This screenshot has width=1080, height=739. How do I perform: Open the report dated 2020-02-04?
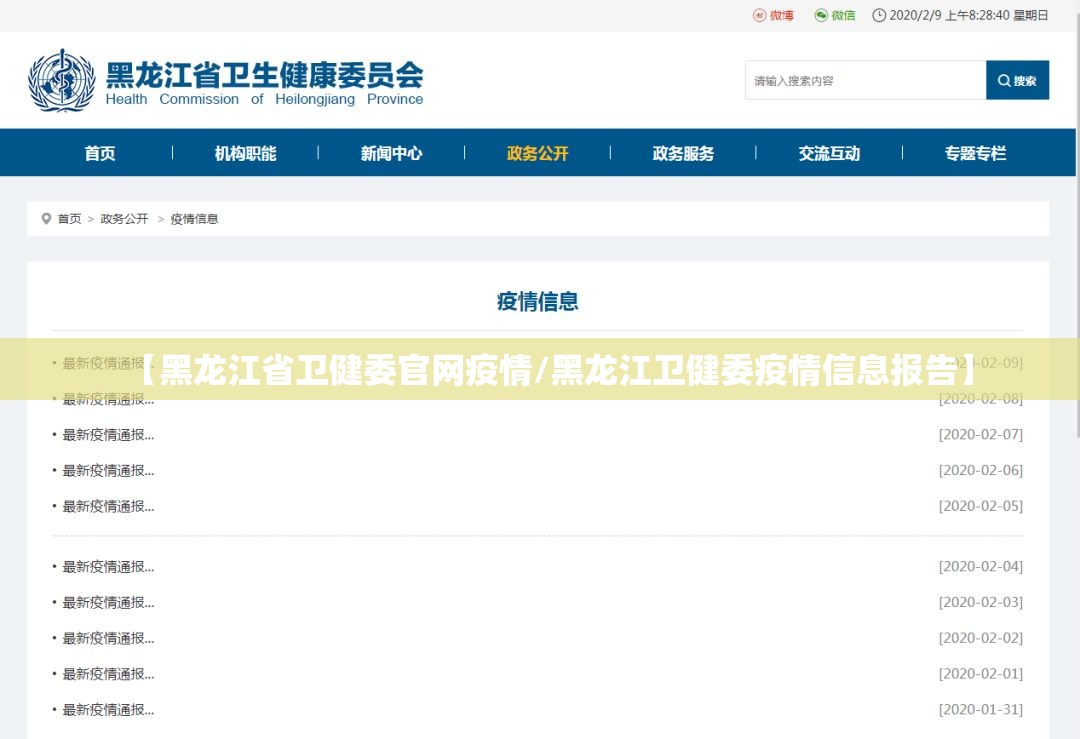point(108,567)
